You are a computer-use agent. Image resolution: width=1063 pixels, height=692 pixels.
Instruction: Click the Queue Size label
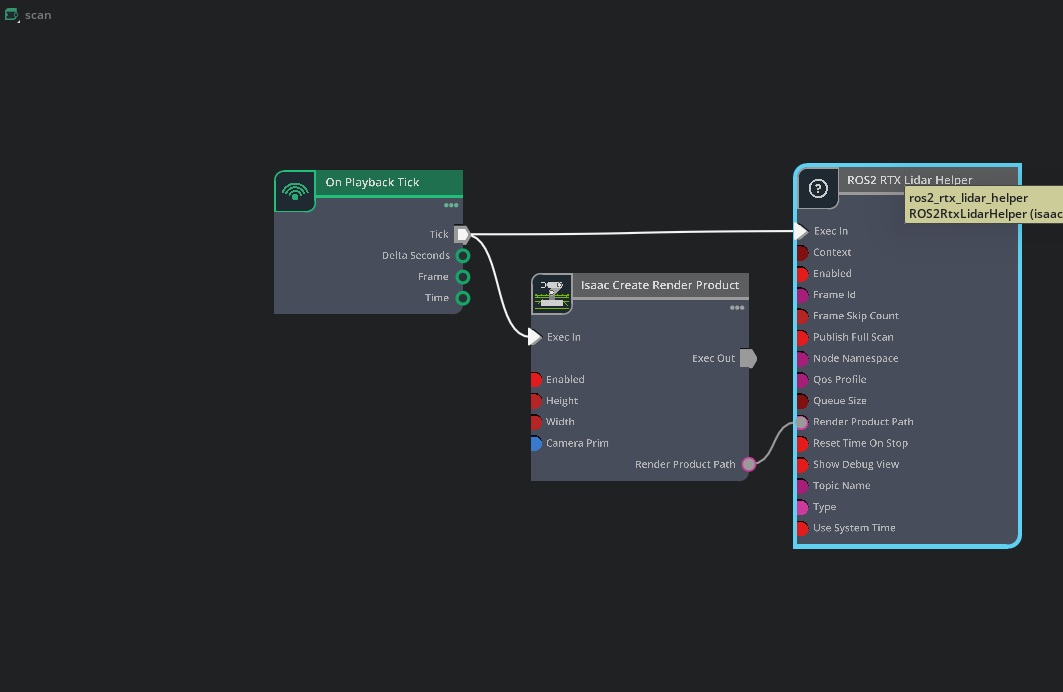pos(839,401)
